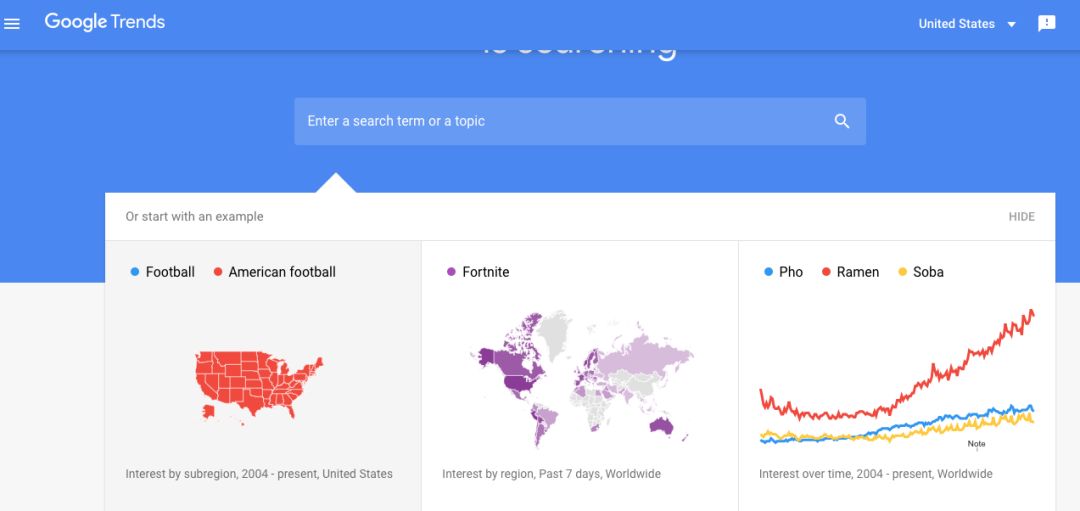Click the blue Football legend dot

[x=135, y=272]
